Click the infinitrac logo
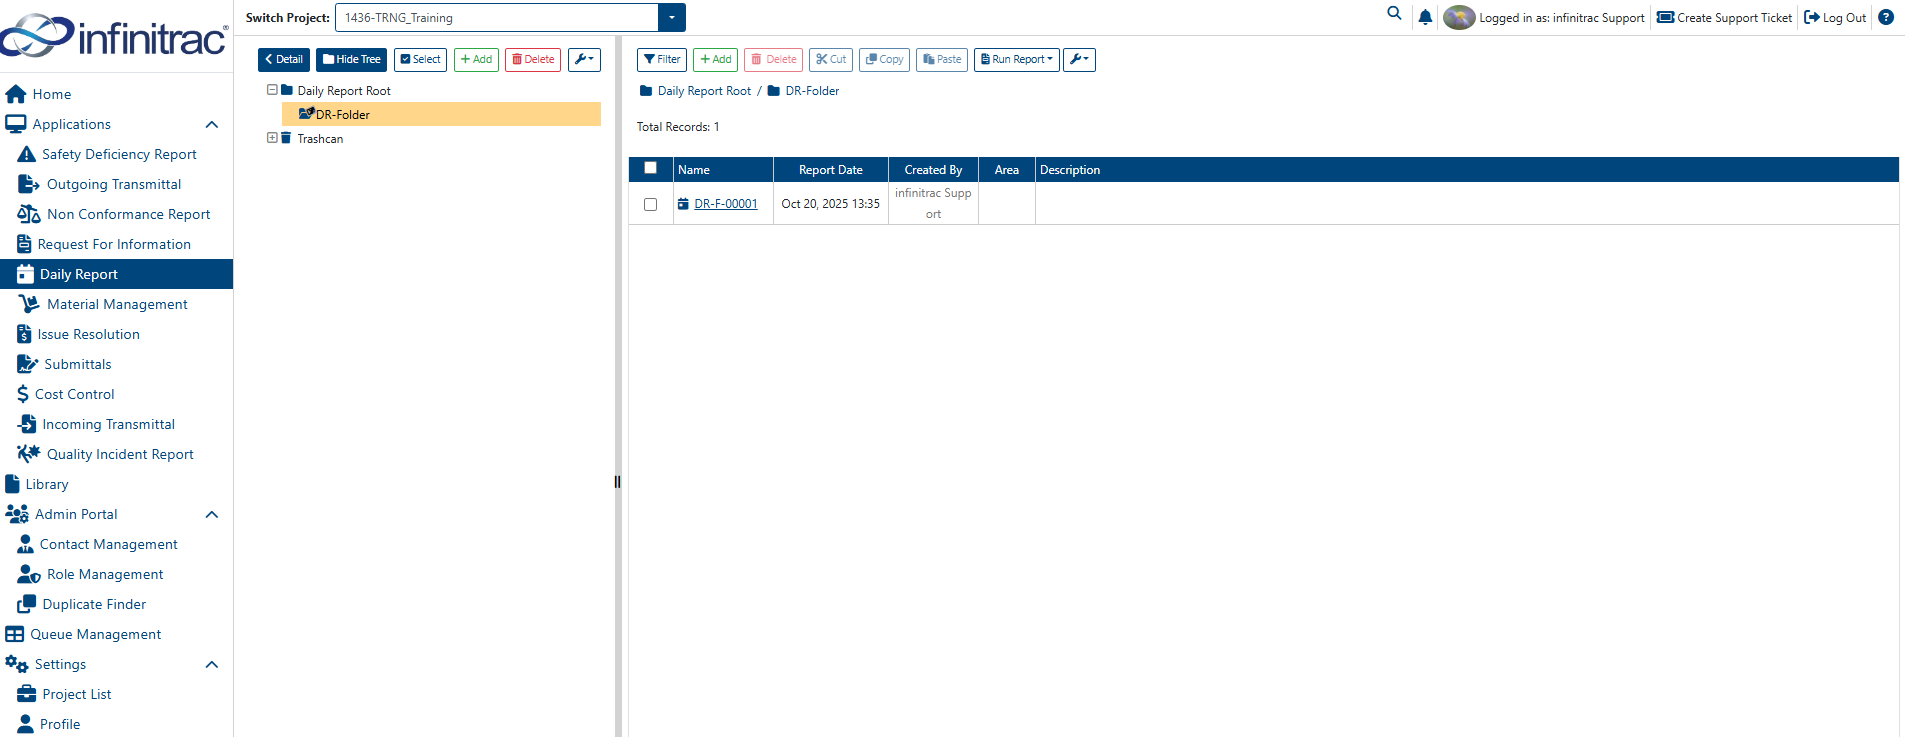 [114, 36]
